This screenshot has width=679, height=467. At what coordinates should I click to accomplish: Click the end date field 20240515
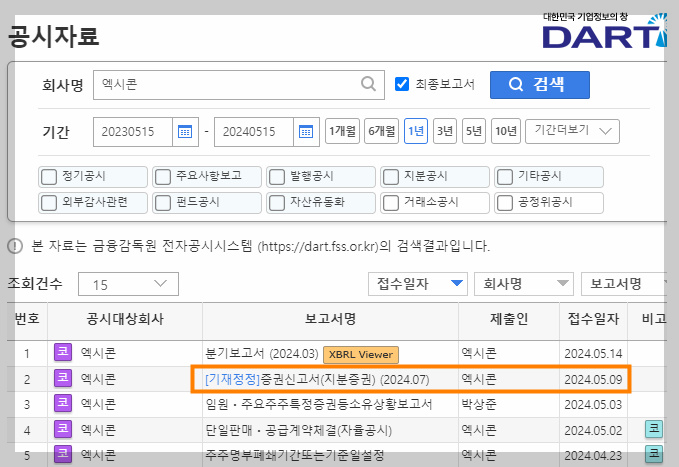pyautogui.click(x=254, y=132)
